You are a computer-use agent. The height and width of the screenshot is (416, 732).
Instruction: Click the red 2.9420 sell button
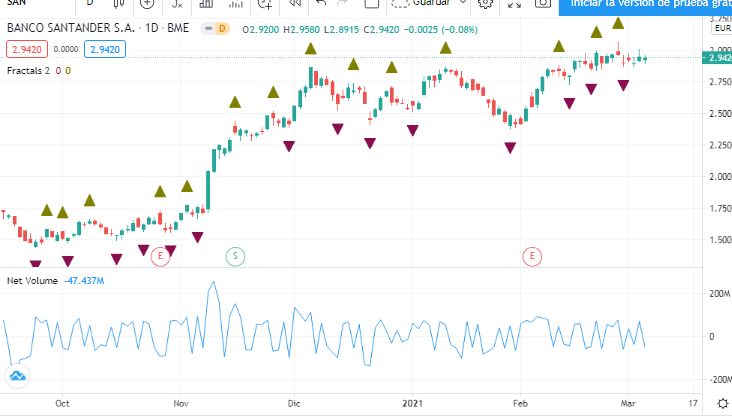(27, 49)
